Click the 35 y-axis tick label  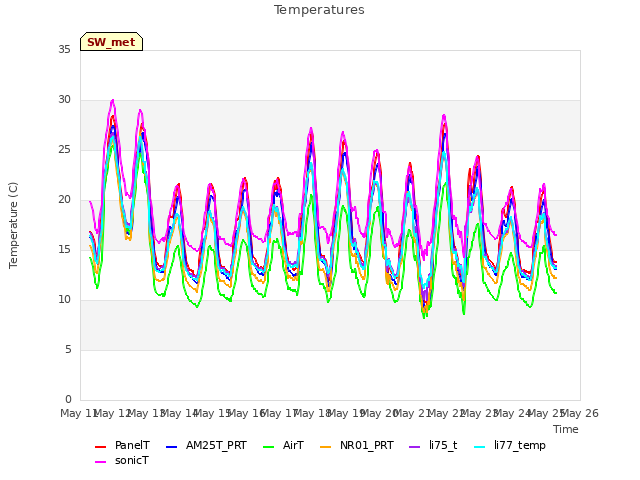click(64, 49)
